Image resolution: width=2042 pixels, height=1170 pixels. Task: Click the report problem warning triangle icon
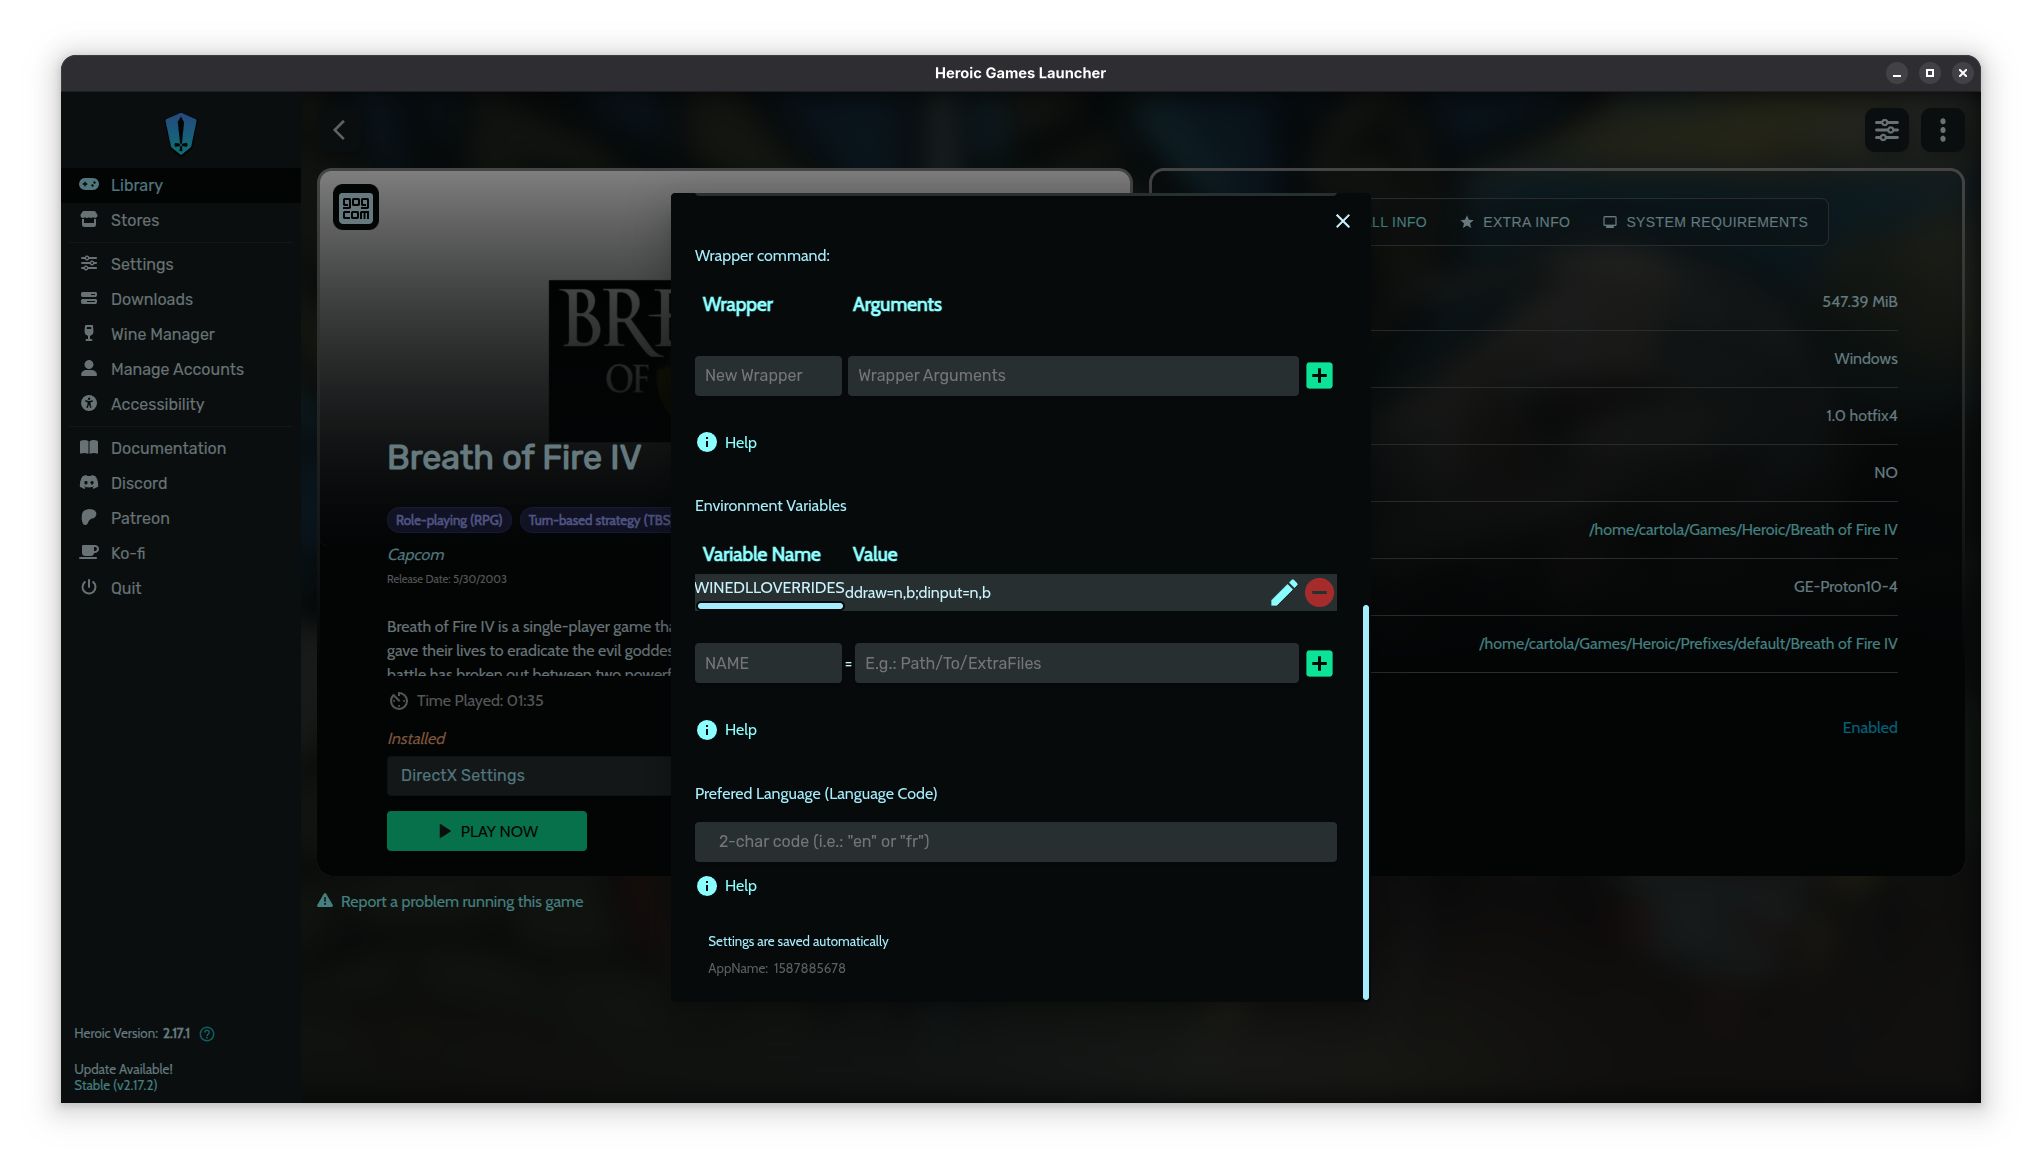(x=325, y=901)
